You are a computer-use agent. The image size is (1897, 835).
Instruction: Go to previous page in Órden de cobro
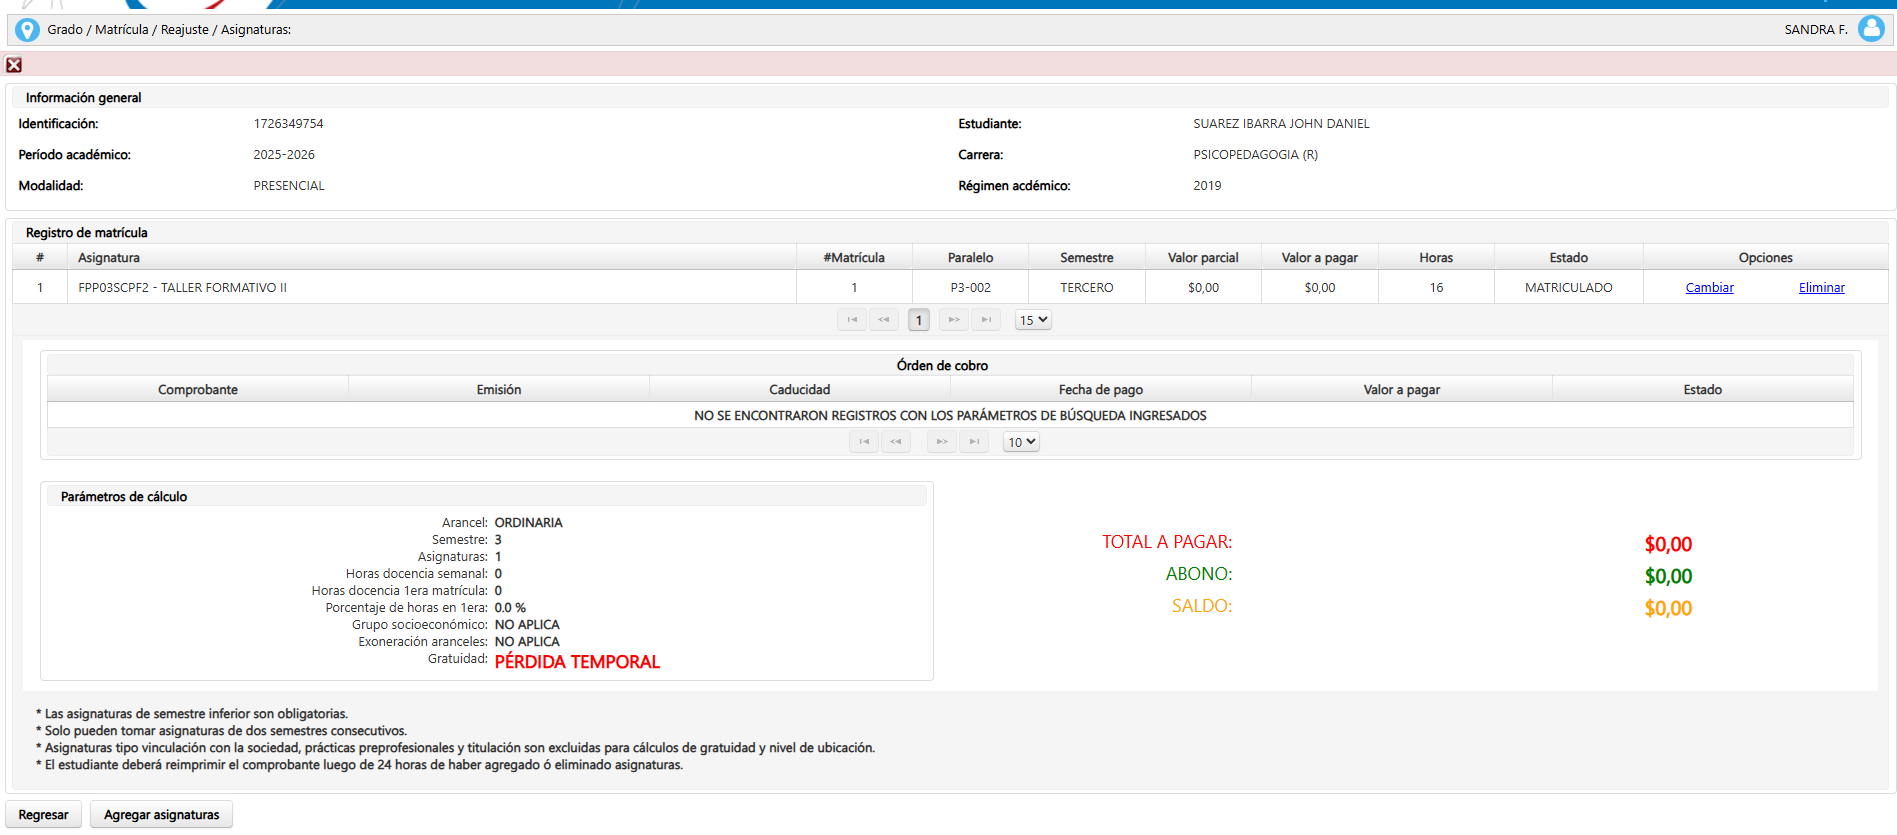[896, 442]
